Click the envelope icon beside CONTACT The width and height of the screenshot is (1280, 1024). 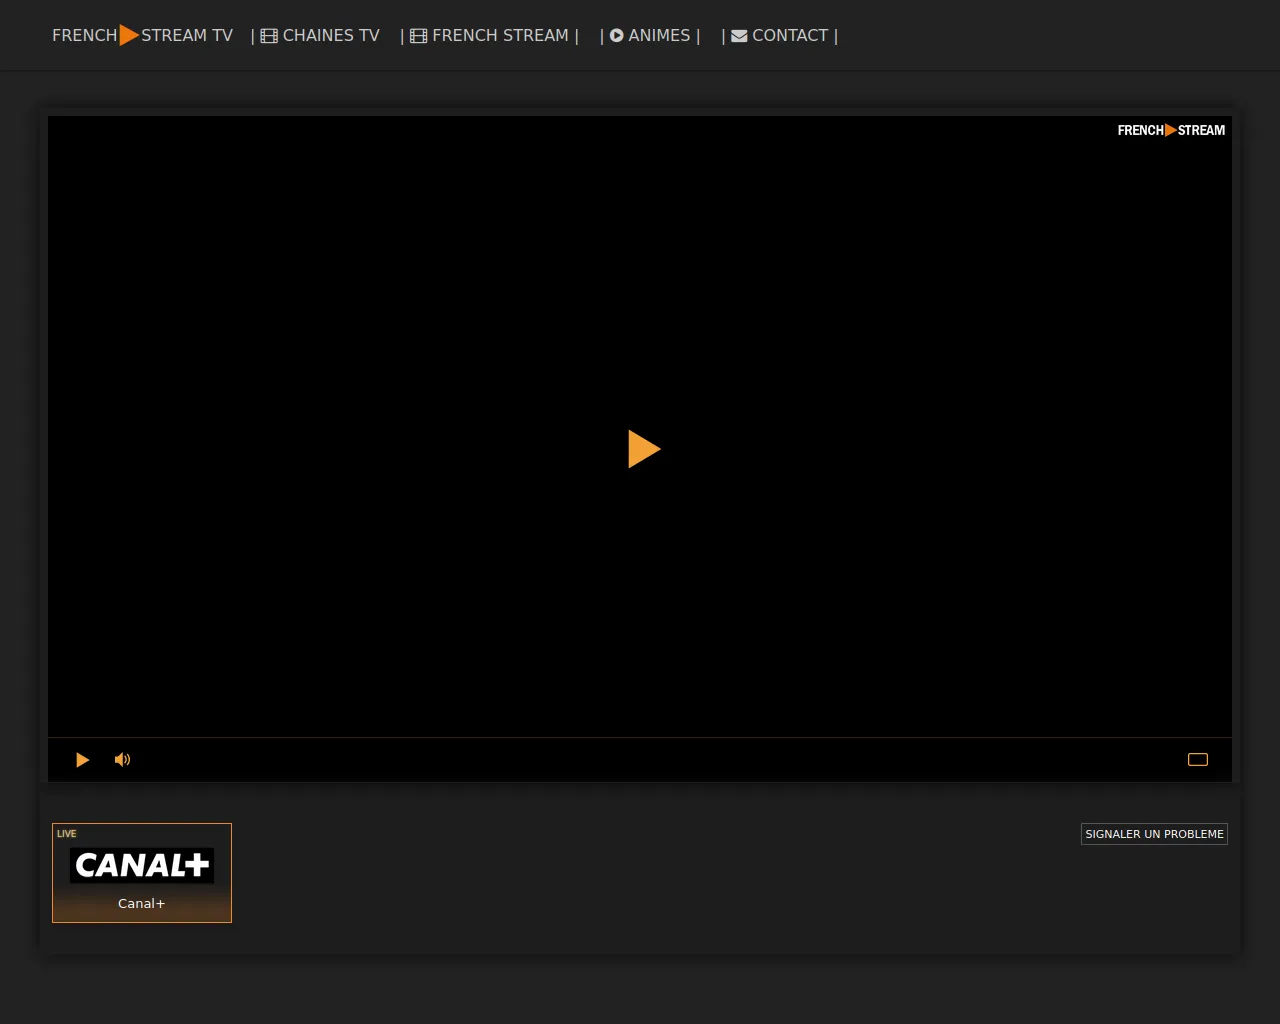click(739, 36)
